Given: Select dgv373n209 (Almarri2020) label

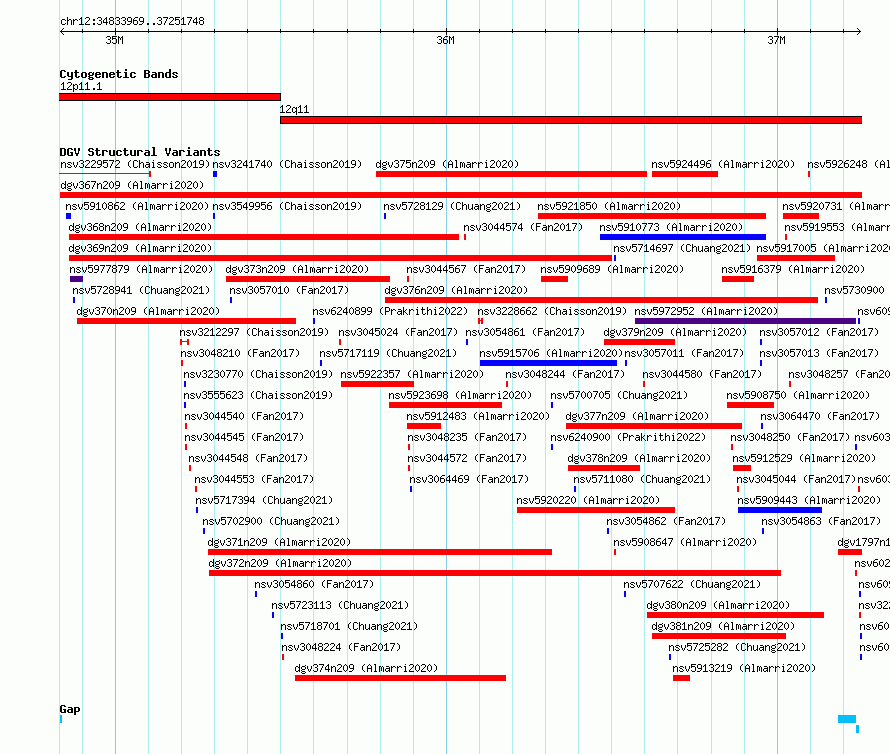Looking at the screenshot, I should point(297,269).
